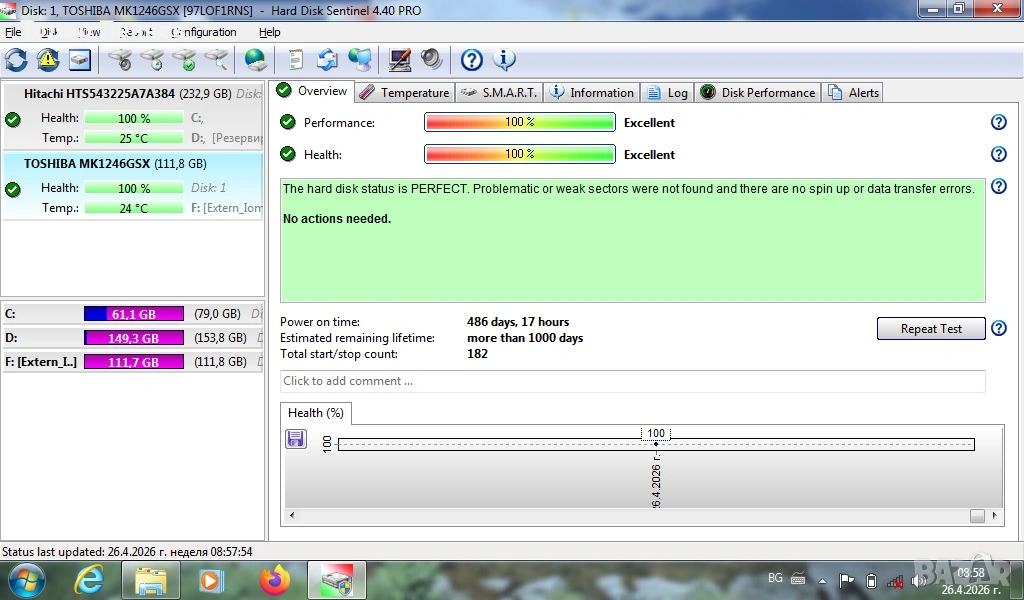Open Firefox from the Windows taskbar

273,579
